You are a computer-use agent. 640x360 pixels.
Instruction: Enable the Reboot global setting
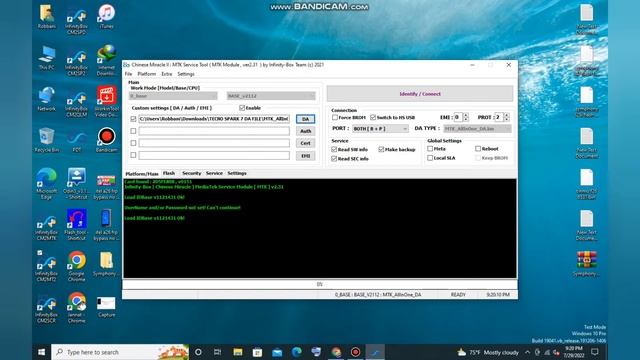click(x=478, y=149)
